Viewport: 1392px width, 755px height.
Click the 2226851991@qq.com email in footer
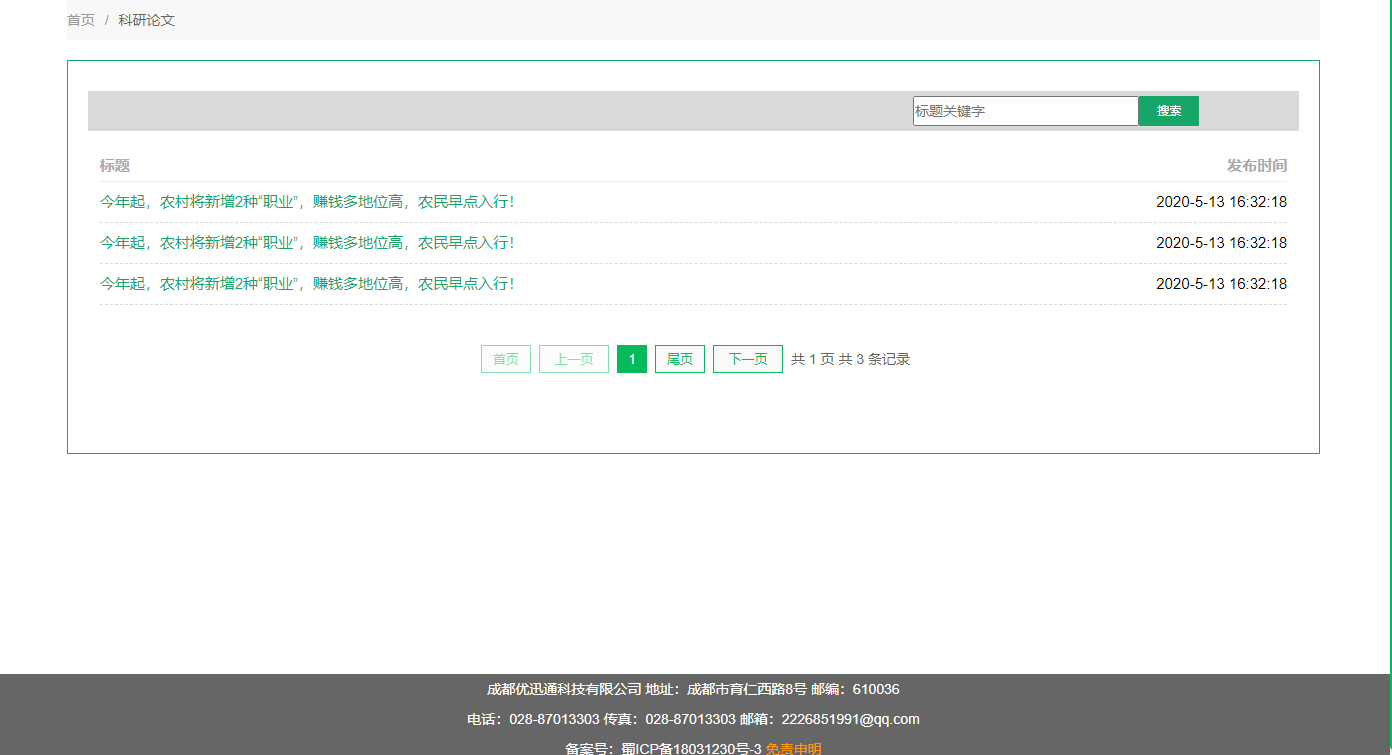pos(850,719)
